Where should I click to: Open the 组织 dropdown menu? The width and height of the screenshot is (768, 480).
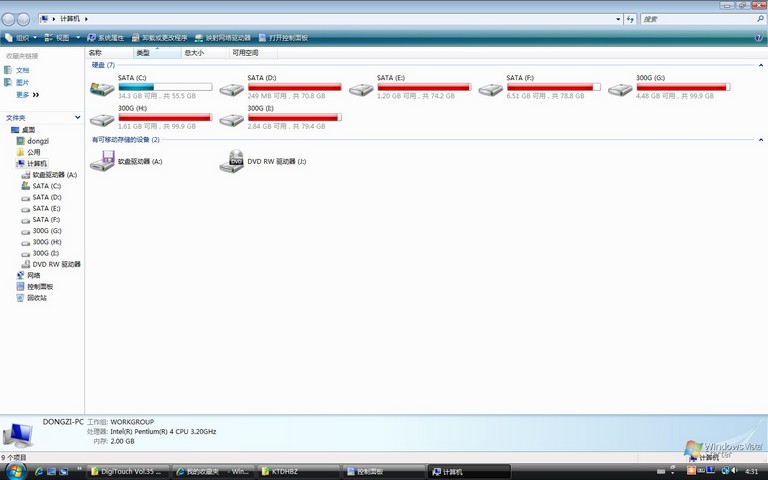[21, 38]
